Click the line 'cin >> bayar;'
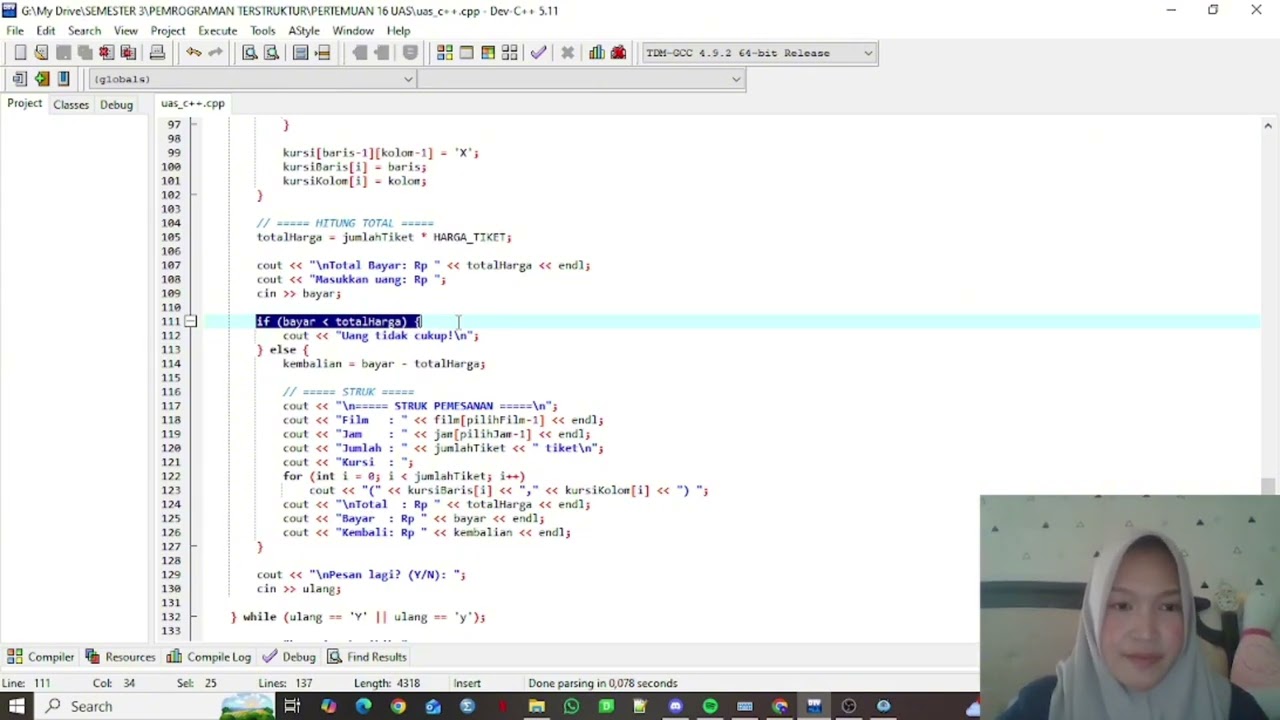This screenshot has height=720, width=1280. [x=299, y=294]
